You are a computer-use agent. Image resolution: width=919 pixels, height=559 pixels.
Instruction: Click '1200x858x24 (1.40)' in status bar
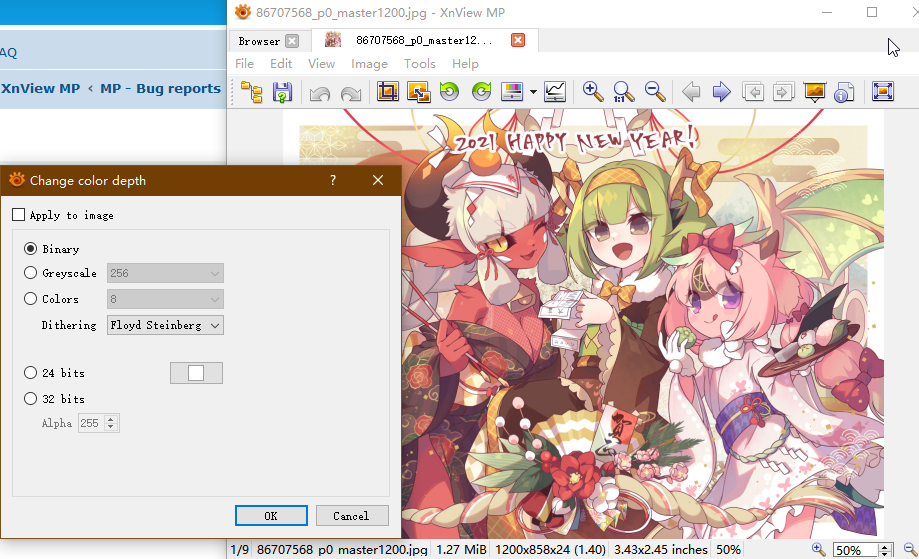pos(550,550)
